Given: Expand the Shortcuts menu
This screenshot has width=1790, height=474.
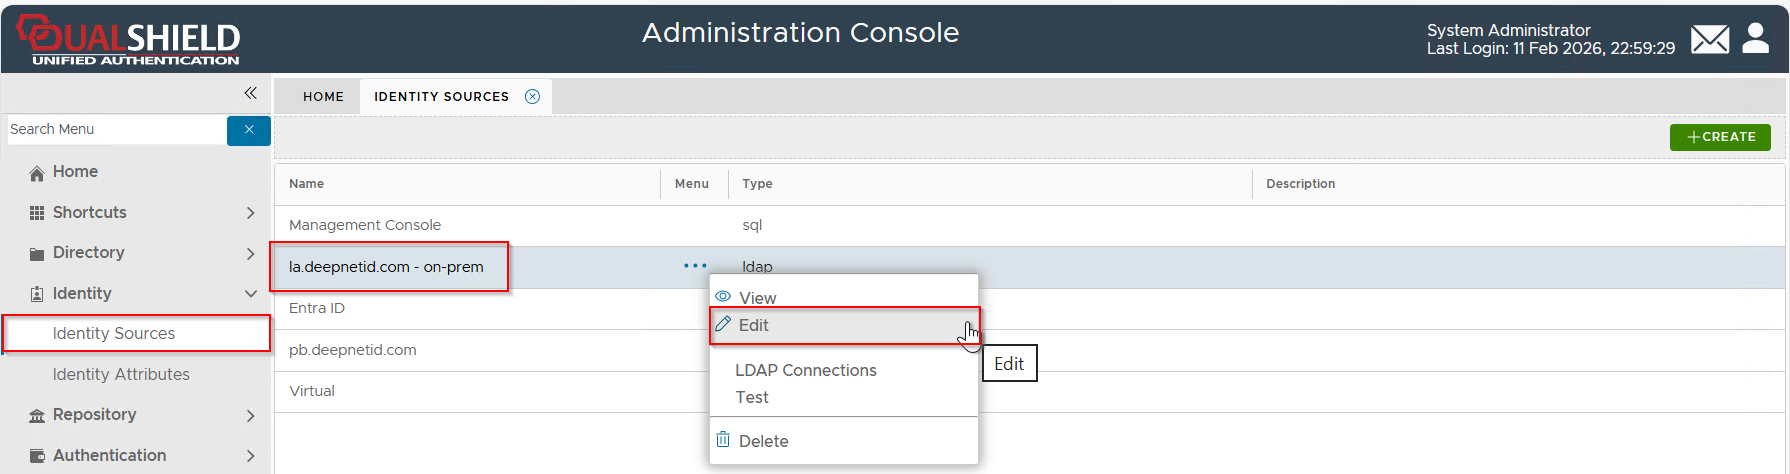Looking at the screenshot, I should tap(250, 213).
